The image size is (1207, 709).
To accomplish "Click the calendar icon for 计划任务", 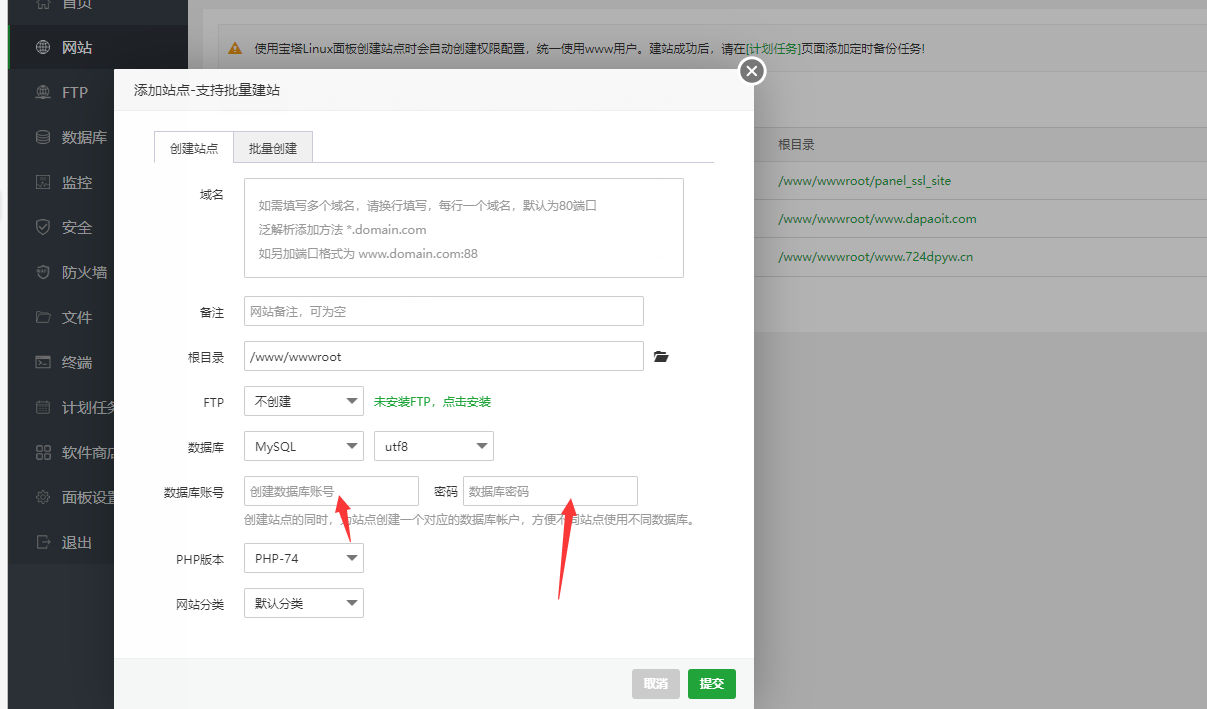I will (x=43, y=407).
